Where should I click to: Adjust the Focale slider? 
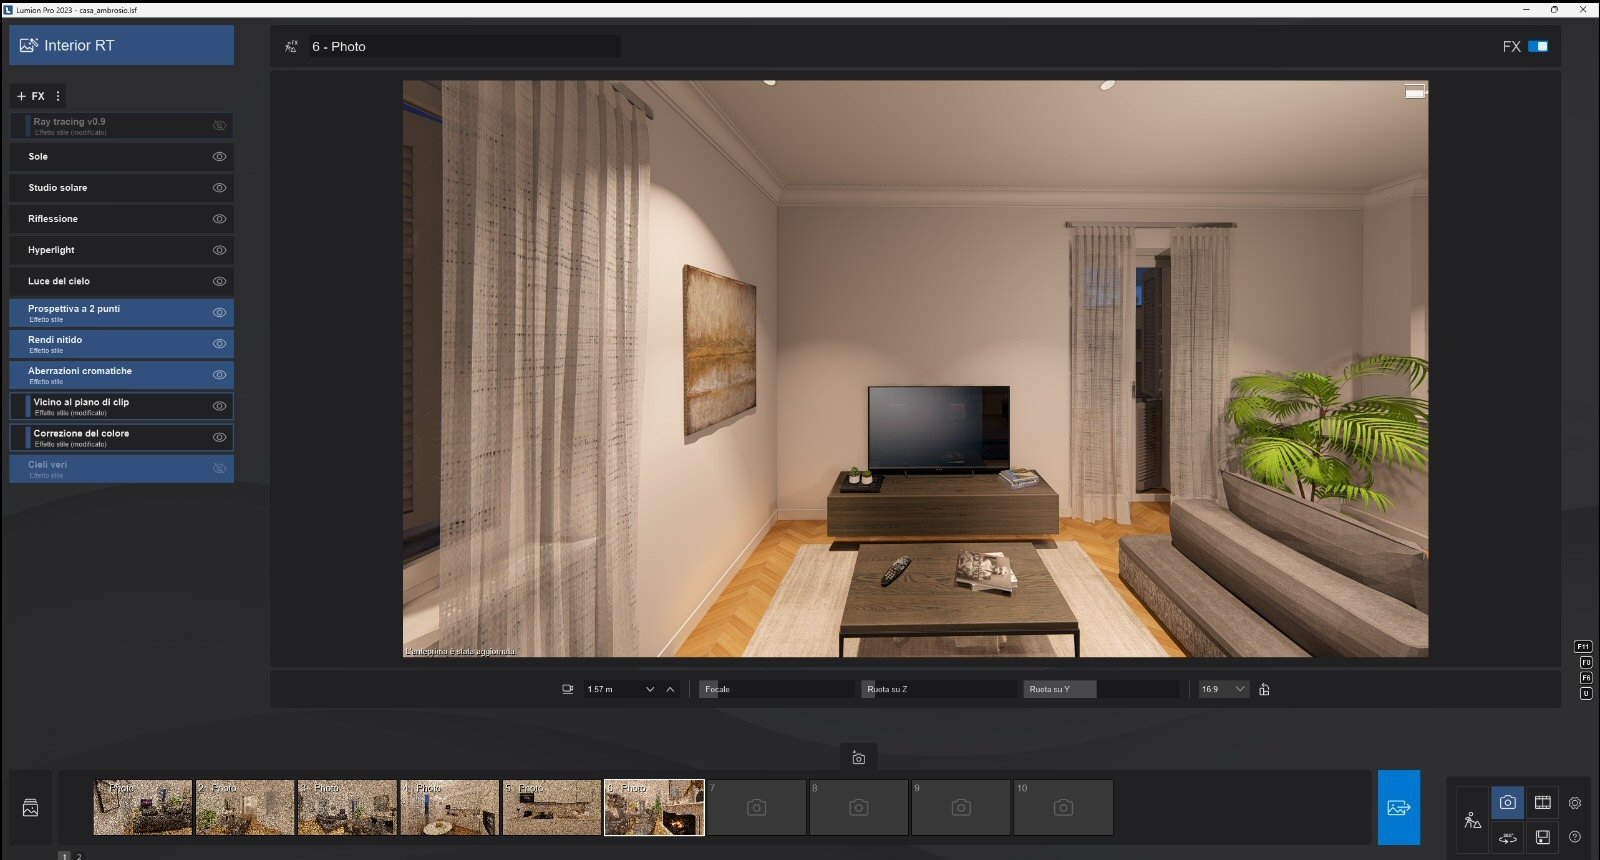[777, 689]
